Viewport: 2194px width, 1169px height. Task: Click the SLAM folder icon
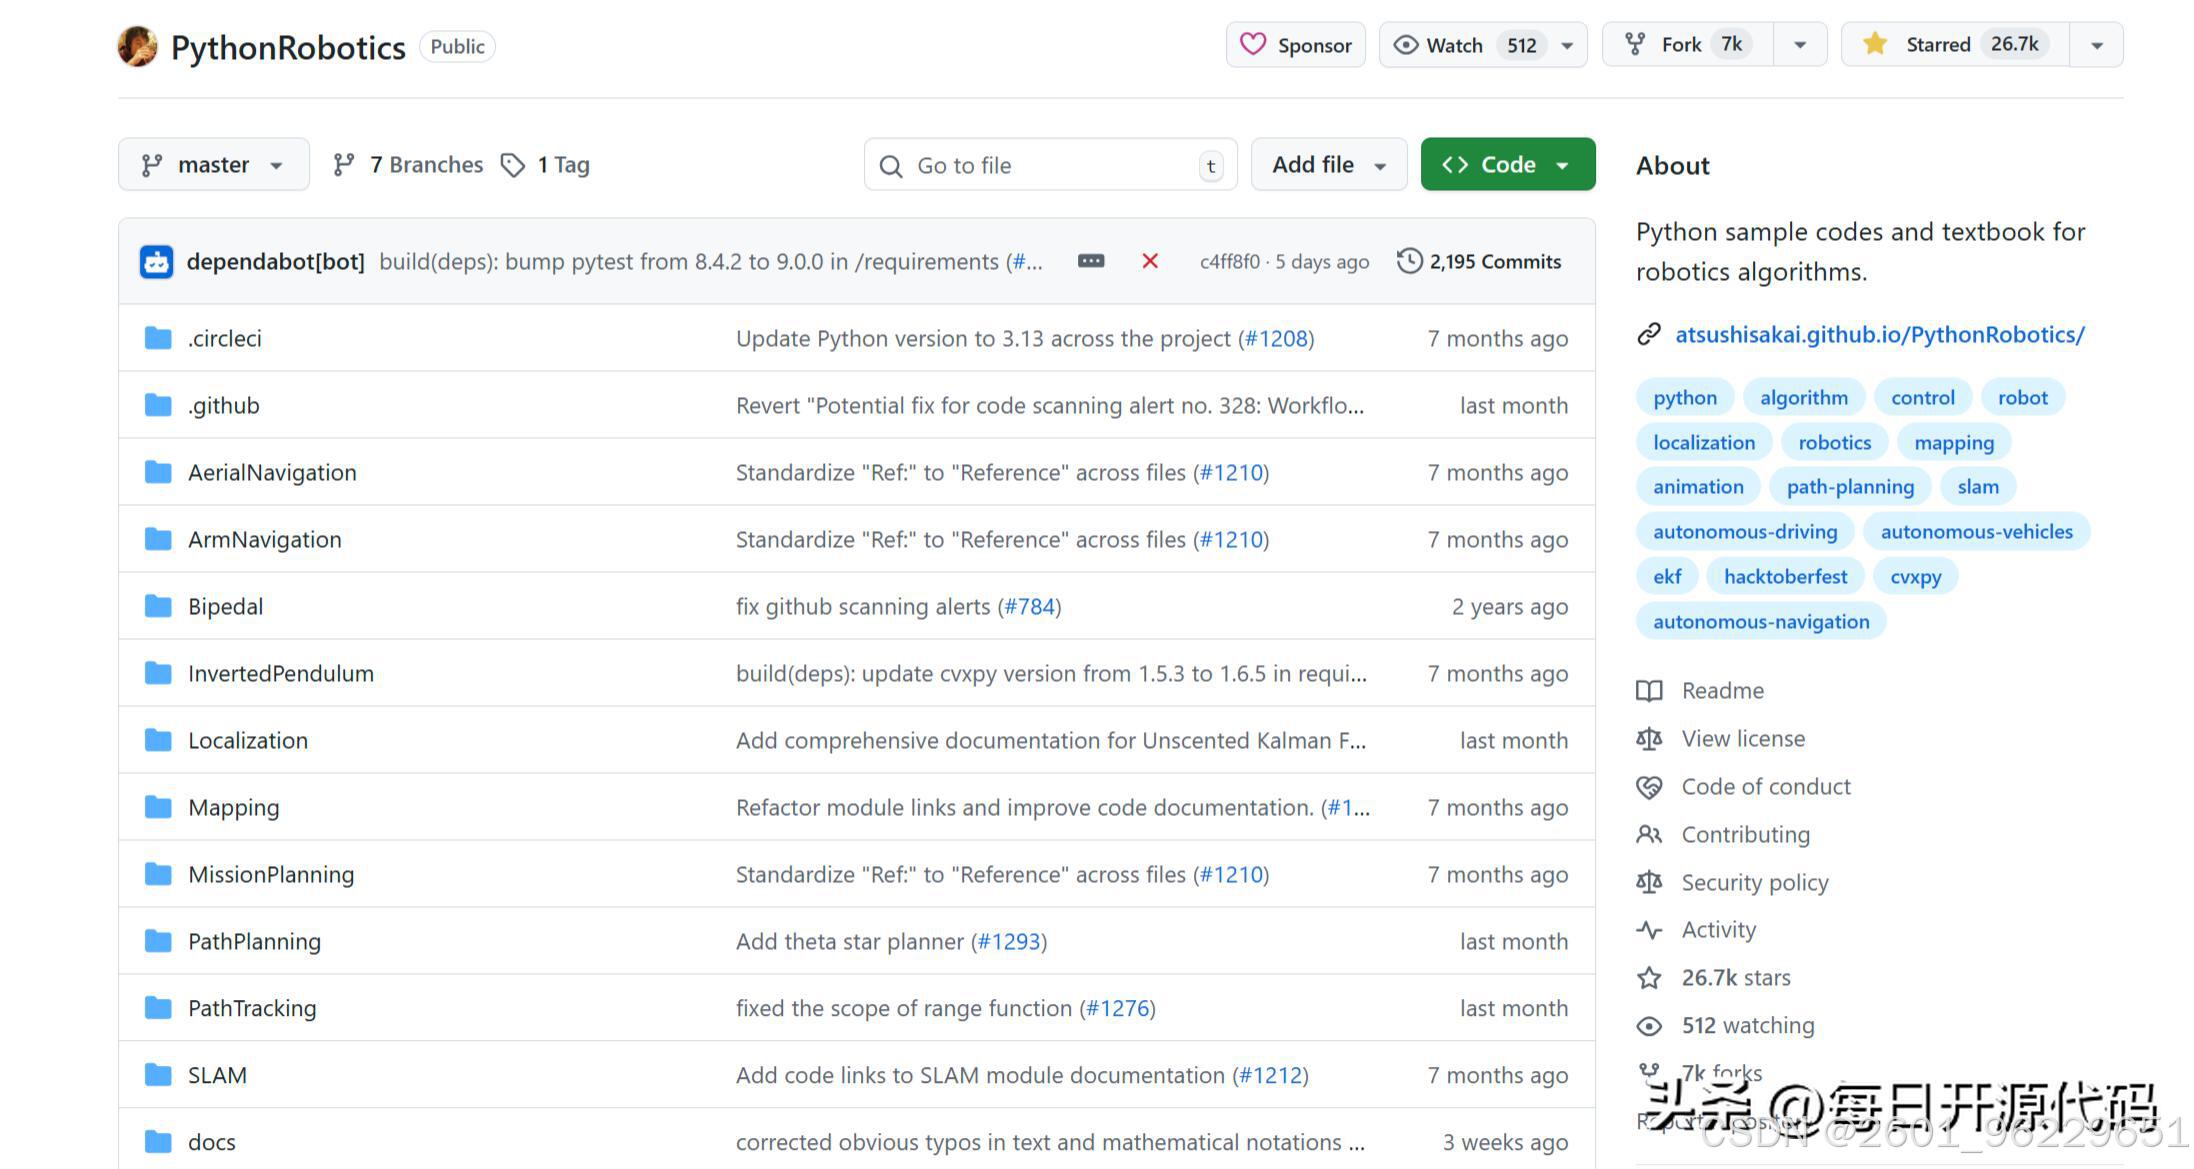(158, 1075)
